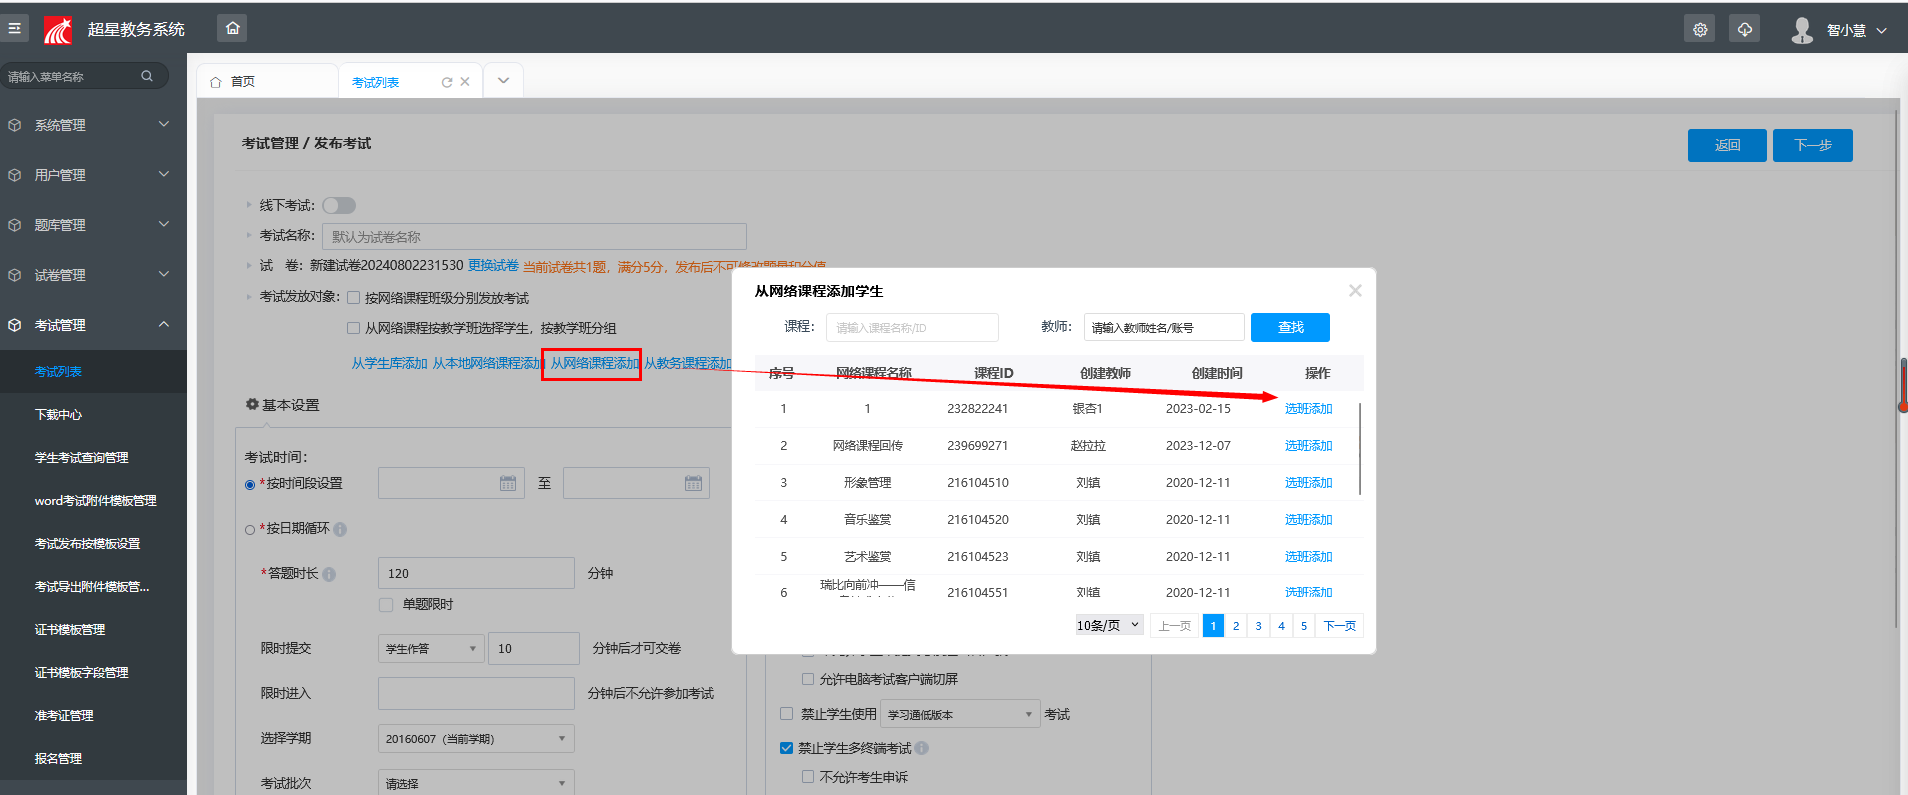Expand the 选择学期 dropdown
This screenshot has width=1908, height=795.
pyautogui.click(x=475, y=739)
